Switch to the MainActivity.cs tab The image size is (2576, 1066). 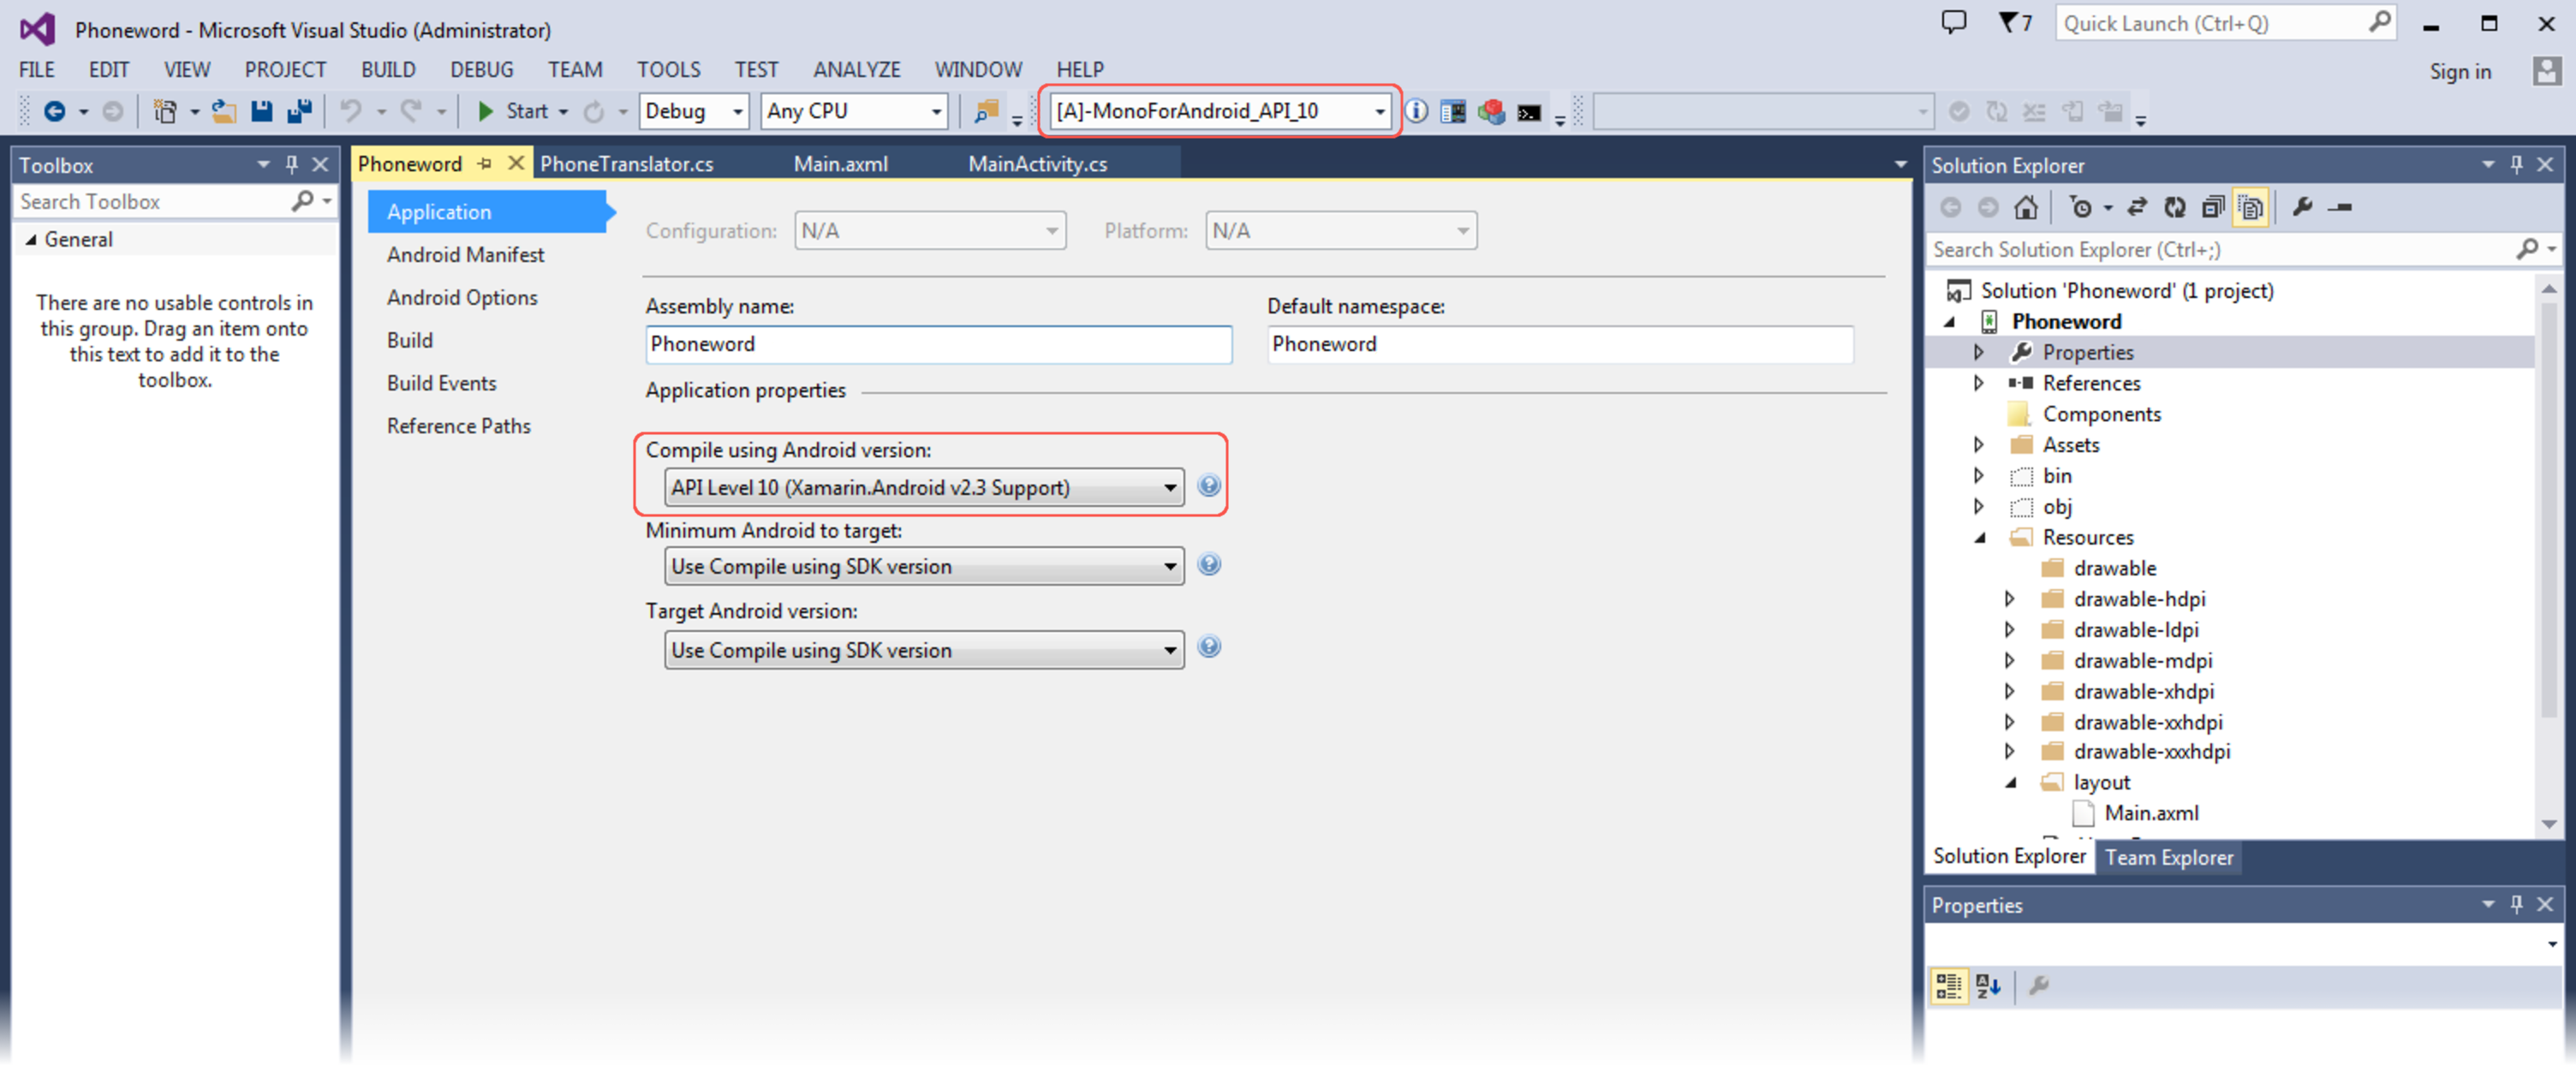tap(1037, 164)
